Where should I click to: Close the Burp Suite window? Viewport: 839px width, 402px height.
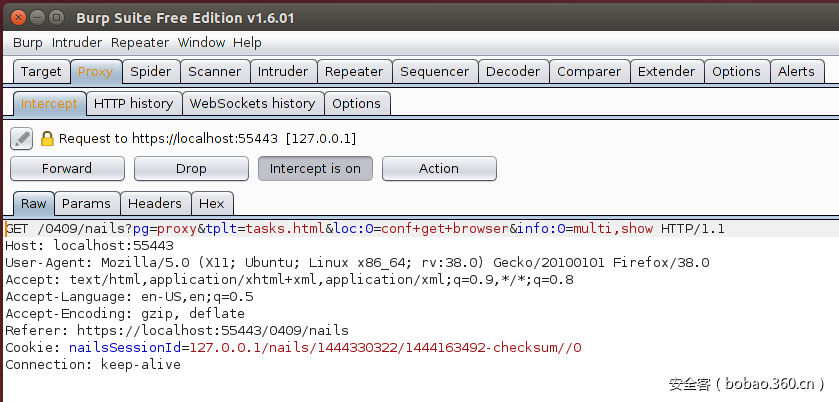point(18,17)
